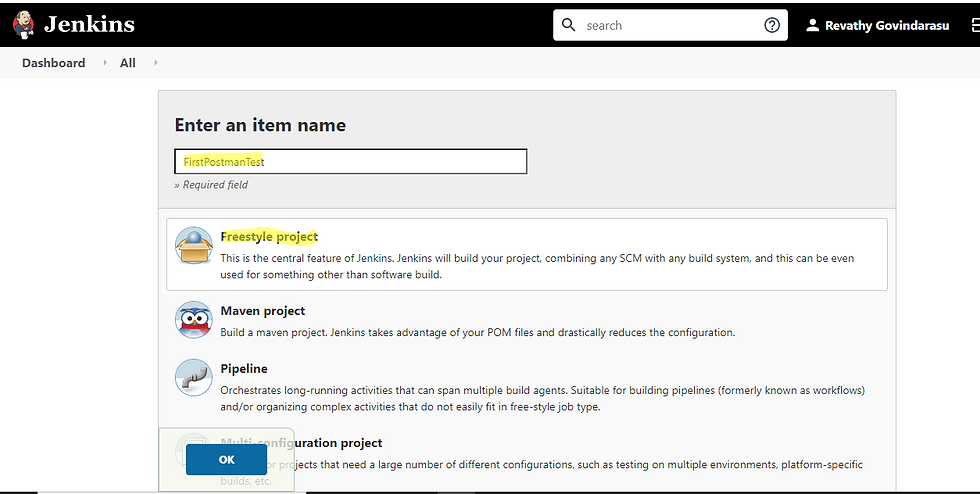Viewport: 980px width, 494px height.
Task: Click the Jenkins butler logo icon
Action: 24,25
